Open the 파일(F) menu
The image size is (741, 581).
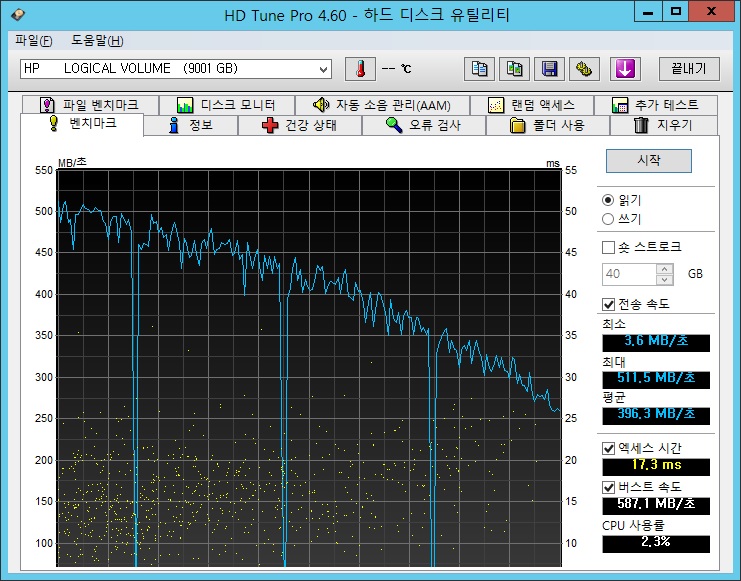pyautogui.click(x=33, y=41)
